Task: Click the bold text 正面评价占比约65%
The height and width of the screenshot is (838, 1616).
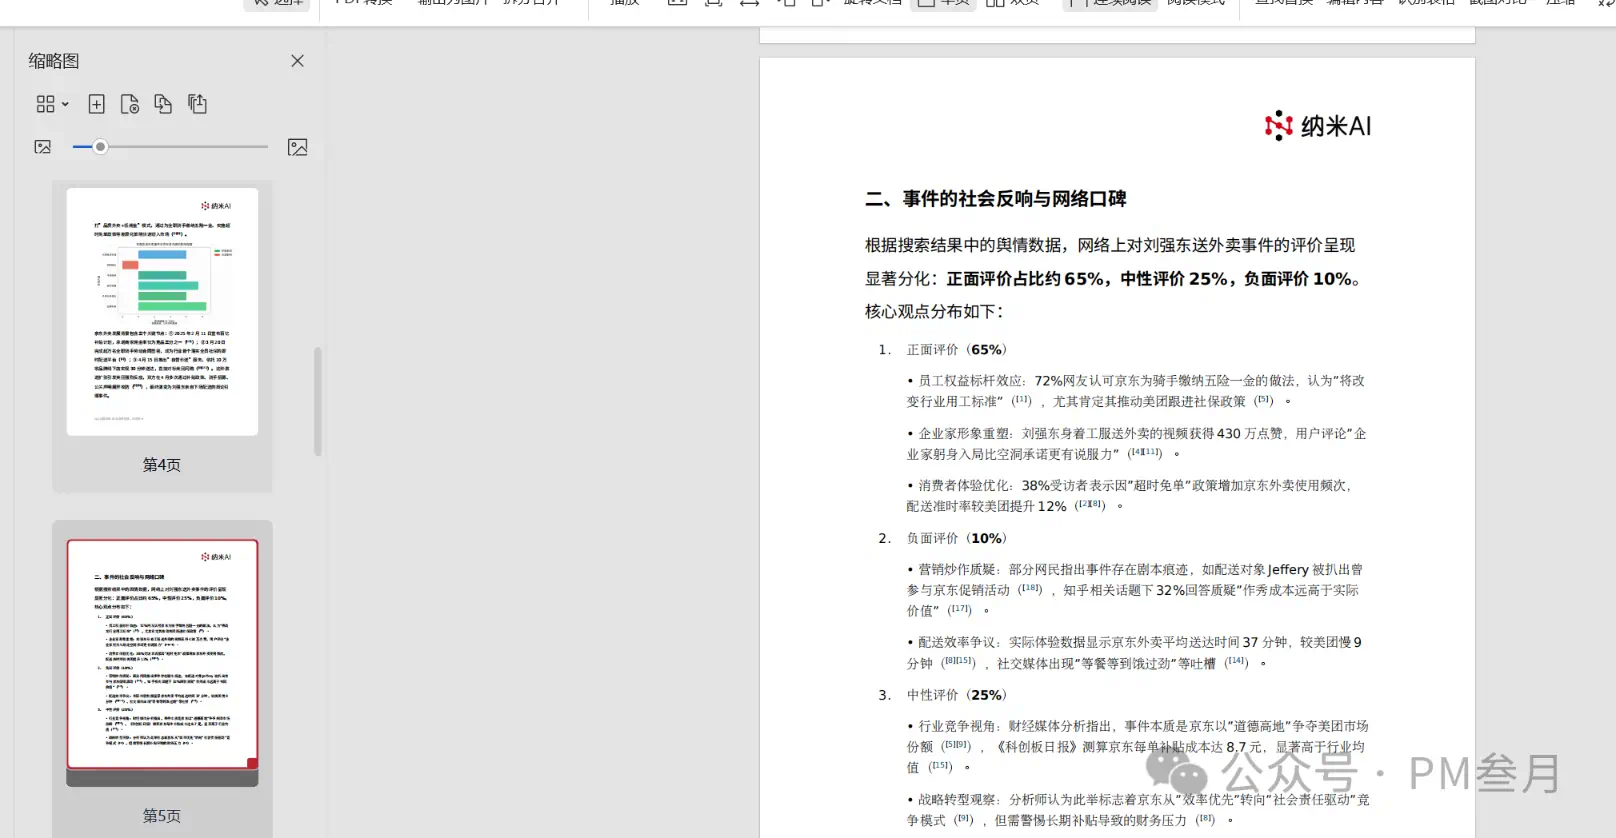Action: [1024, 279]
